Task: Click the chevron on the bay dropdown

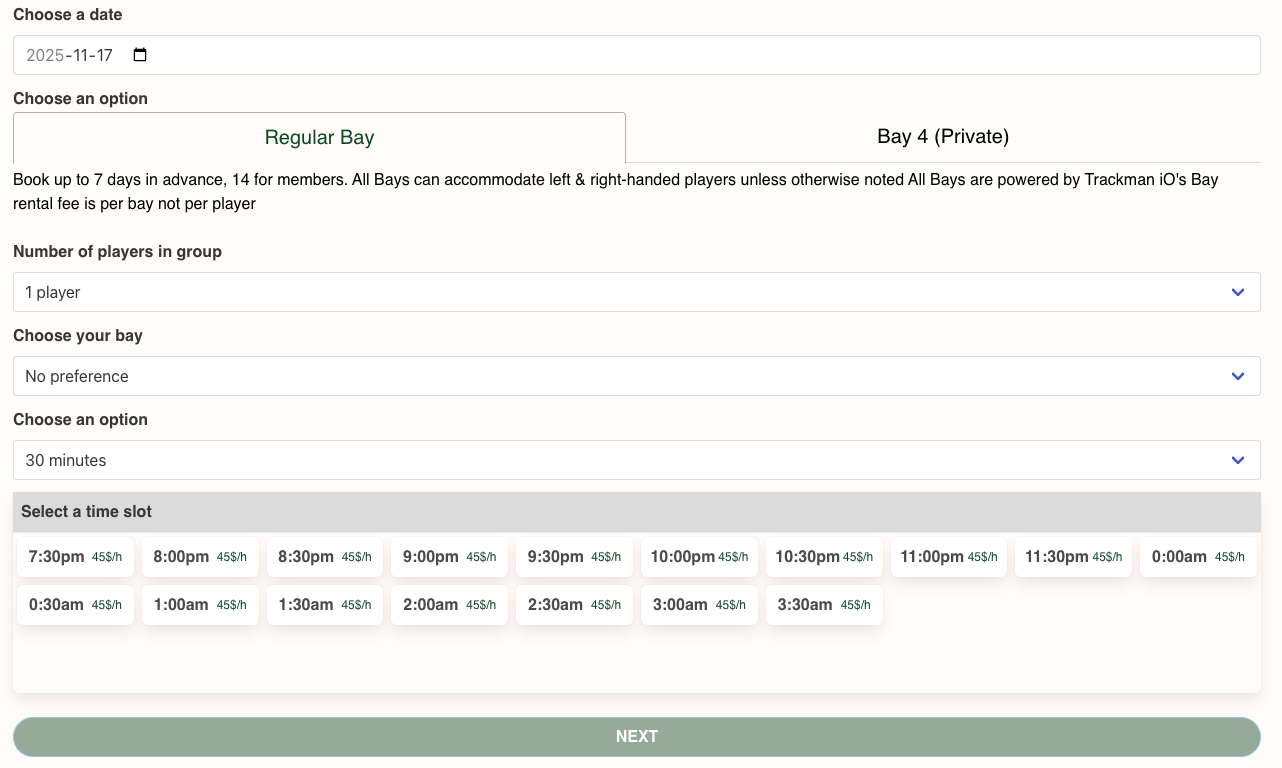Action: click(1238, 376)
